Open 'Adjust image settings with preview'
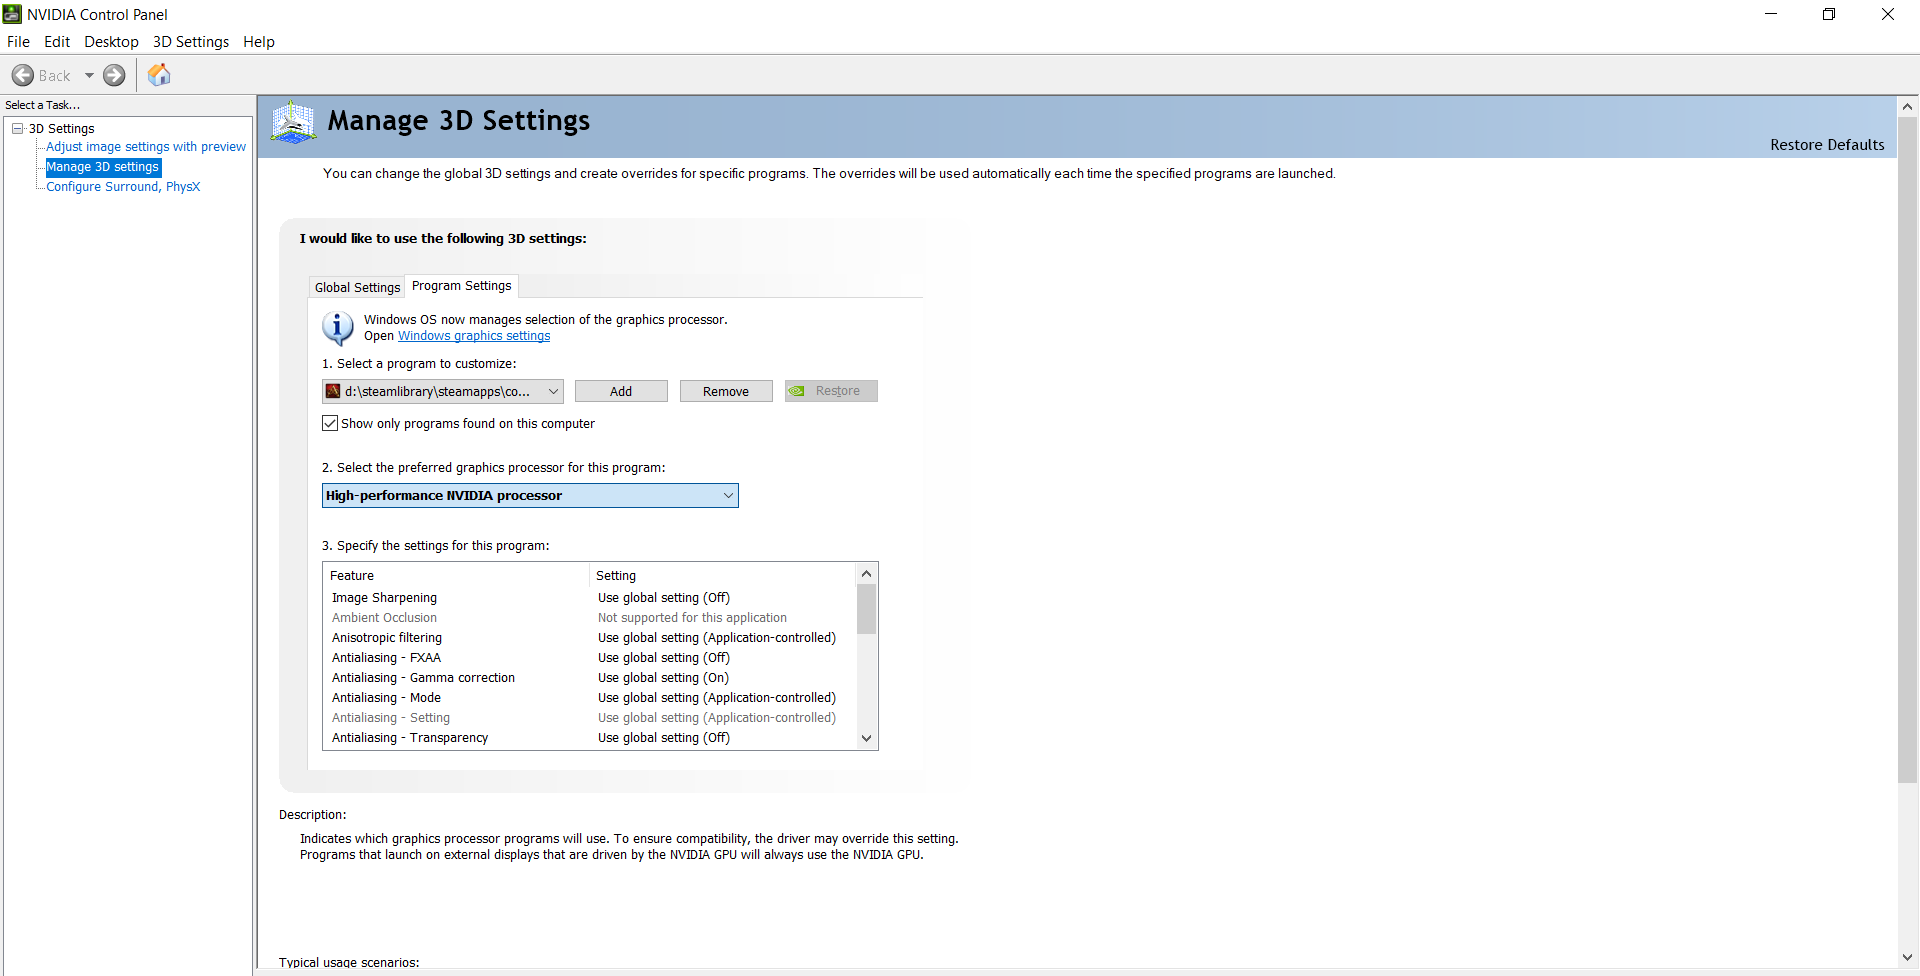 pyautogui.click(x=146, y=147)
